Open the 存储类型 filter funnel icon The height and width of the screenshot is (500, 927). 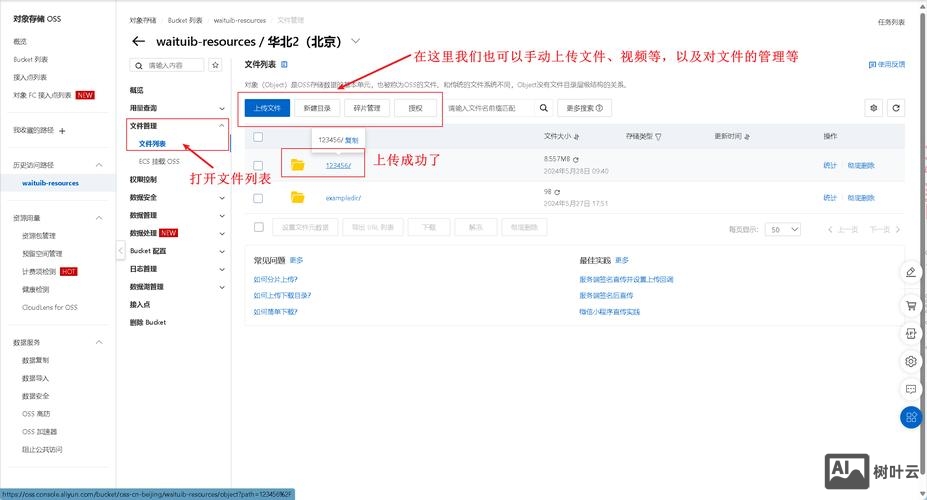pyautogui.click(x=658, y=137)
